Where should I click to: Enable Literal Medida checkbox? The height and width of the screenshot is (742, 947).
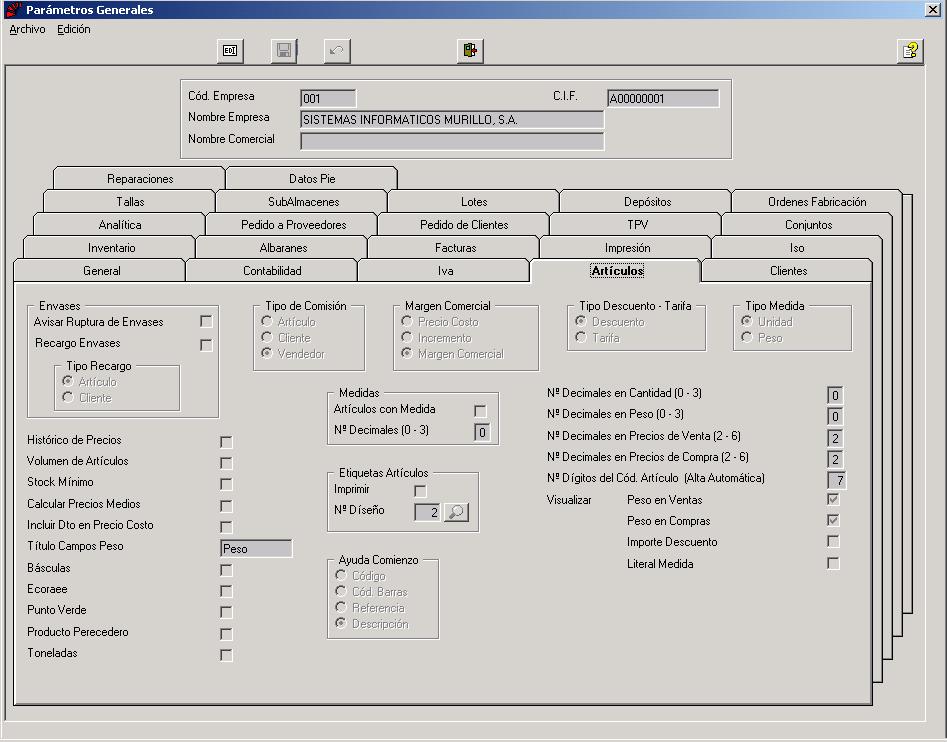coord(833,563)
